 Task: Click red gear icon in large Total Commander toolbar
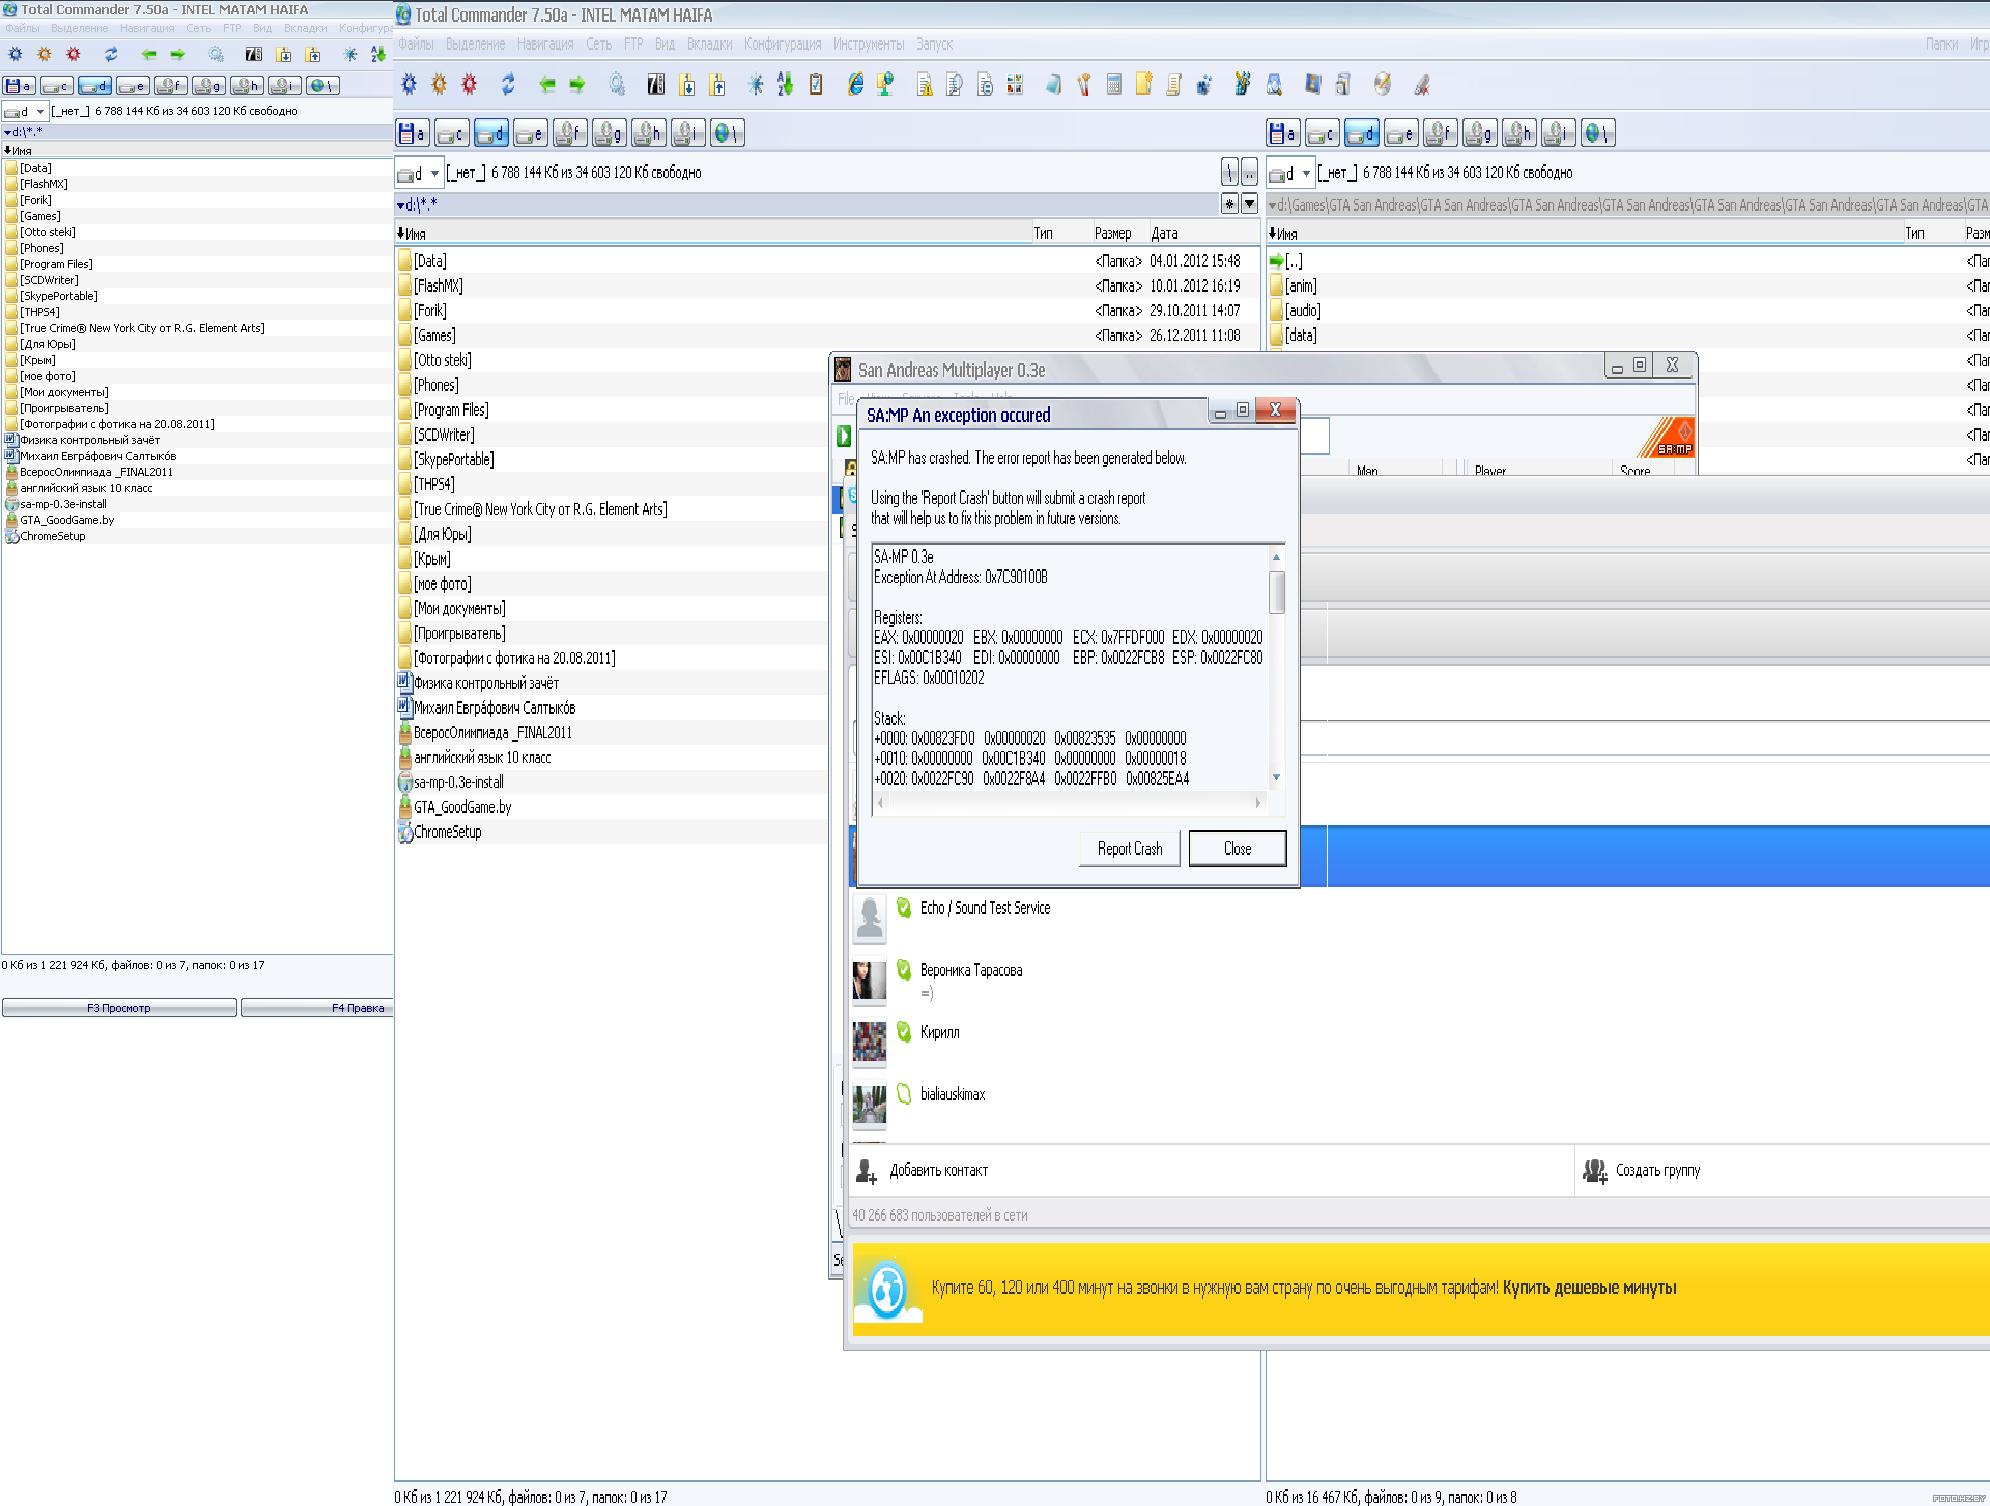point(469,85)
